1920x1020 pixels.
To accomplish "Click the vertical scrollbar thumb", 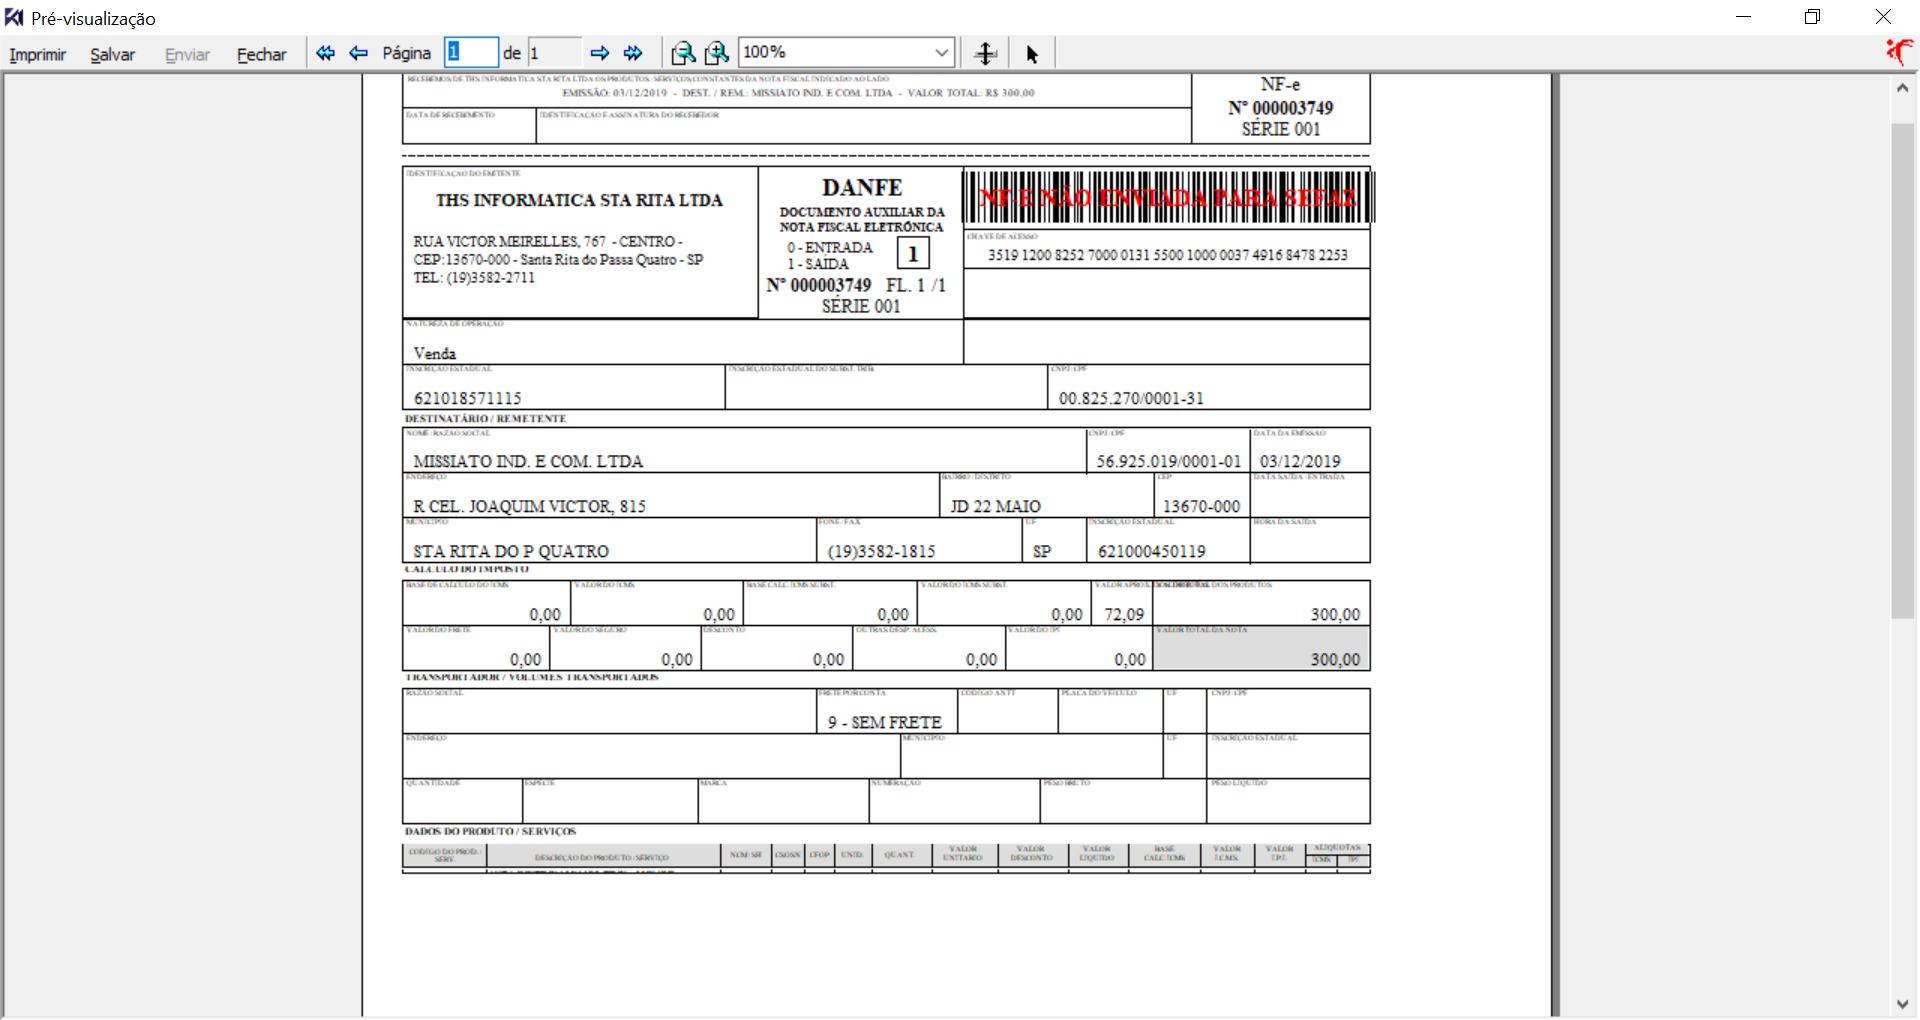I will [1902, 370].
